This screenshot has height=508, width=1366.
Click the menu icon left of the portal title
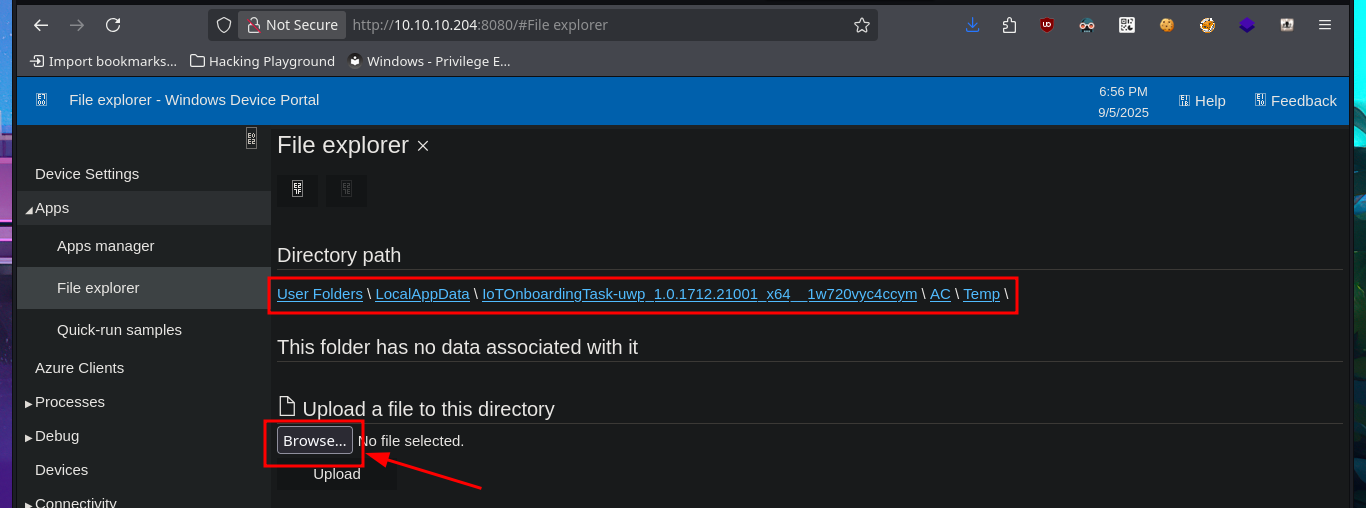42,100
